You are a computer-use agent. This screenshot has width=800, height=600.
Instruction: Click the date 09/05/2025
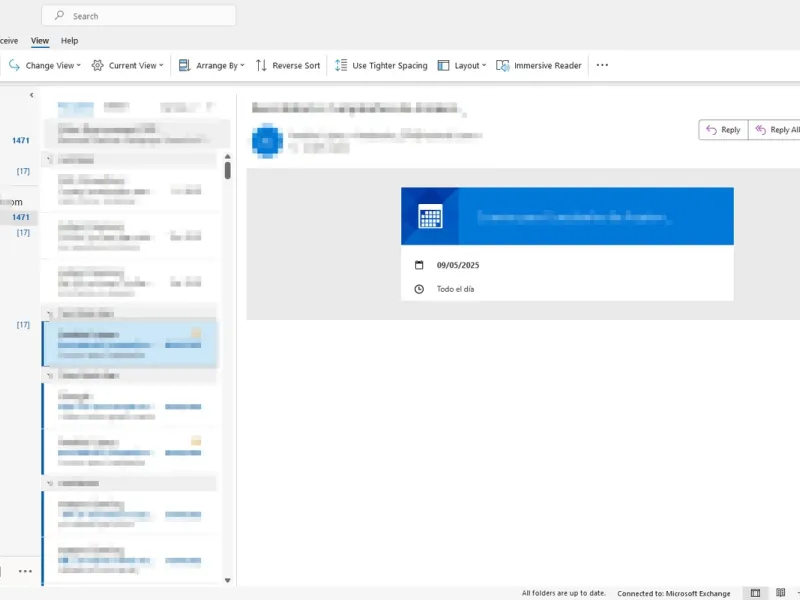click(458, 265)
